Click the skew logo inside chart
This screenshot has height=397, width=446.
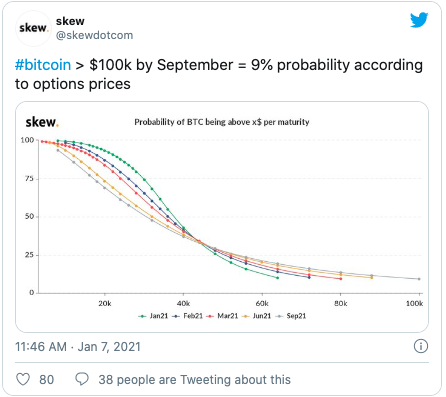pos(42,122)
